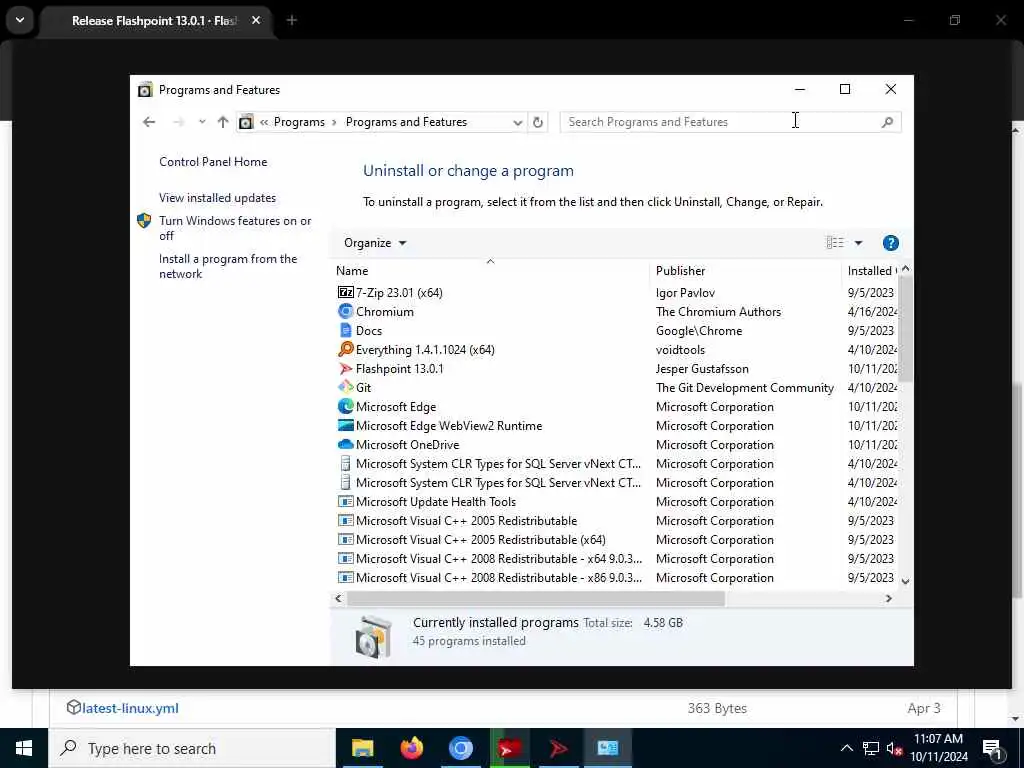Click the search magnifier icon
The height and width of the screenshot is (768, 1024).
coord(887,122)
